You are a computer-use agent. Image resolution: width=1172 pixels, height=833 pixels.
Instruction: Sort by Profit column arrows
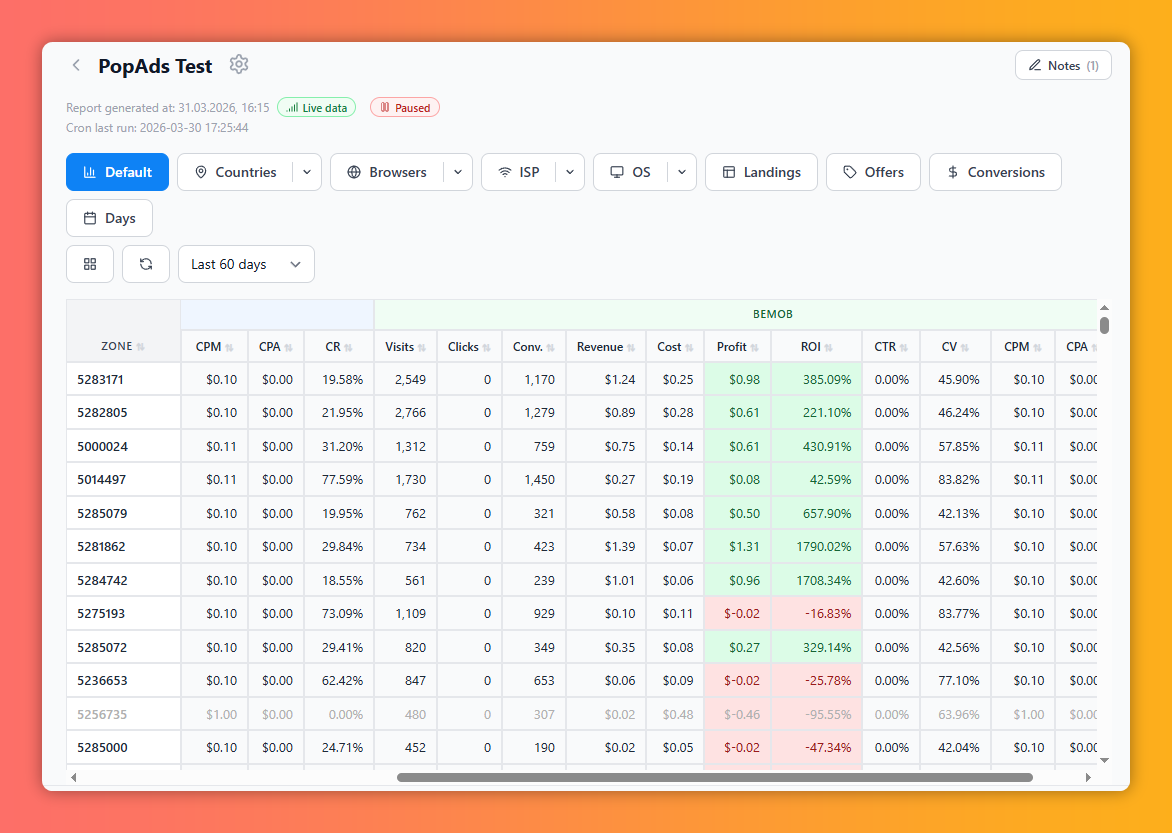(x=755, y=348)
